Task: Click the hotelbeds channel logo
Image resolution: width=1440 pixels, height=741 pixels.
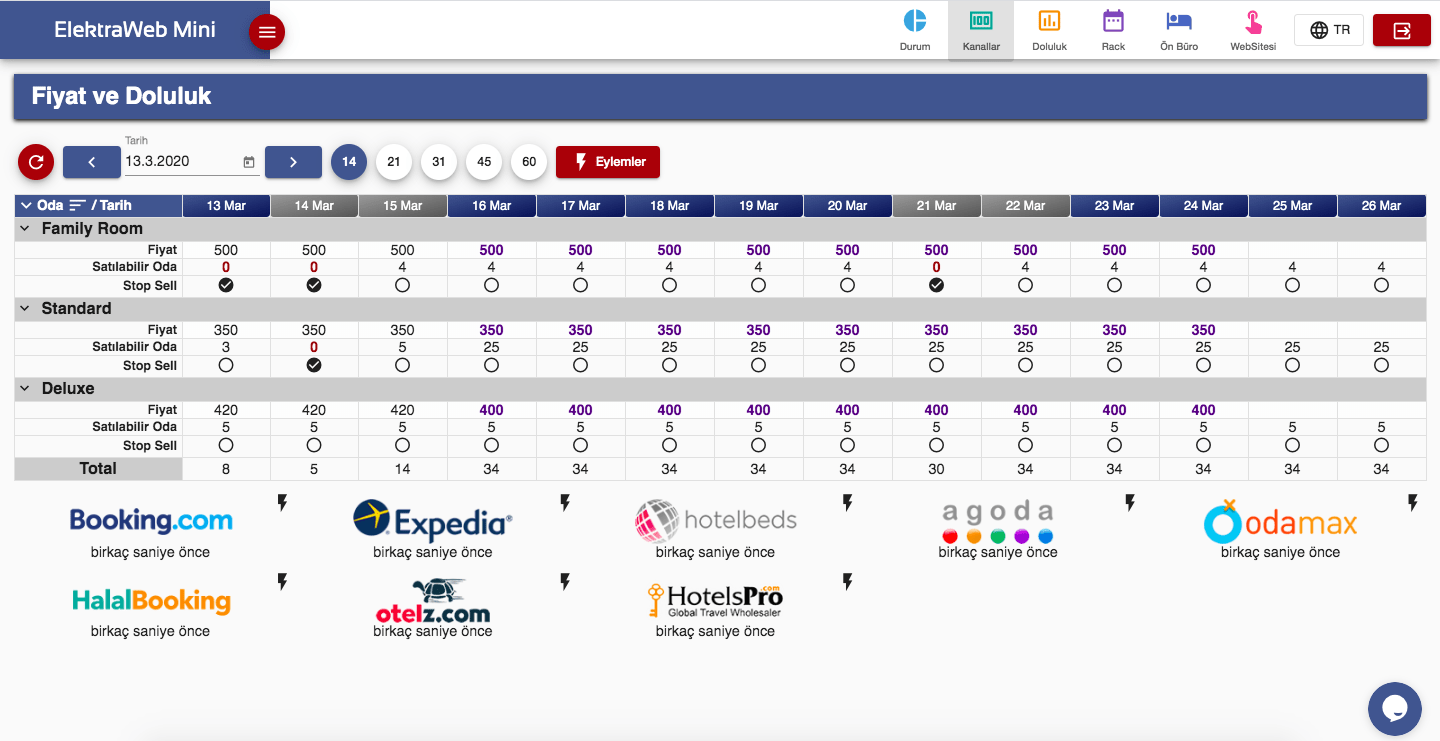Action: pos(716,521)
